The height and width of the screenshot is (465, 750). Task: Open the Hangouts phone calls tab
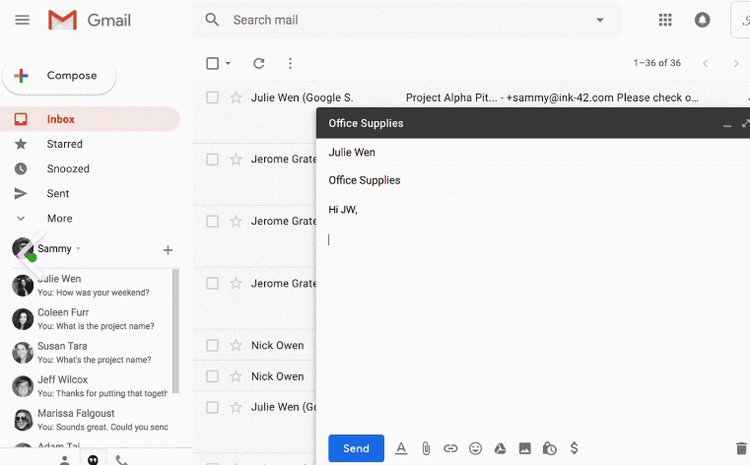(x=122, y=460)
